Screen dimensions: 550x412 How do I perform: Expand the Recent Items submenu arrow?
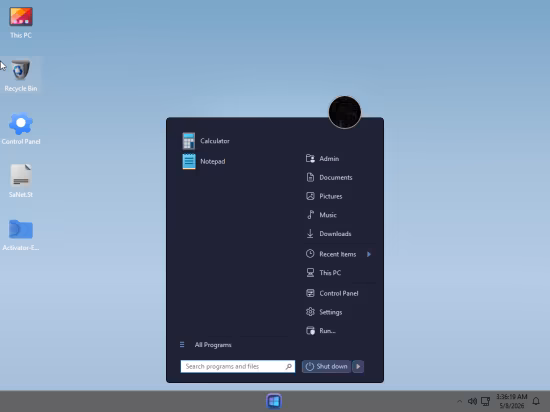369,254
